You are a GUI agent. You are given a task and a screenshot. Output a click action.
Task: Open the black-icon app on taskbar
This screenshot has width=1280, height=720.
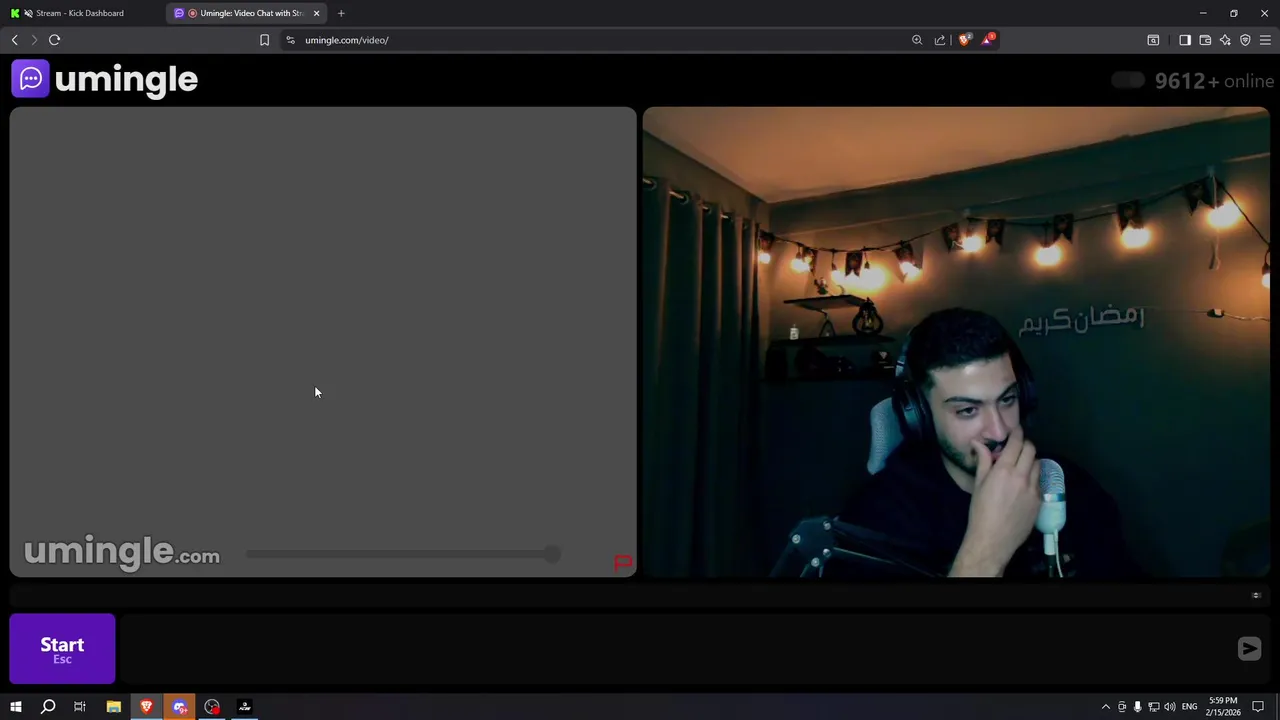tap(245, 707)
